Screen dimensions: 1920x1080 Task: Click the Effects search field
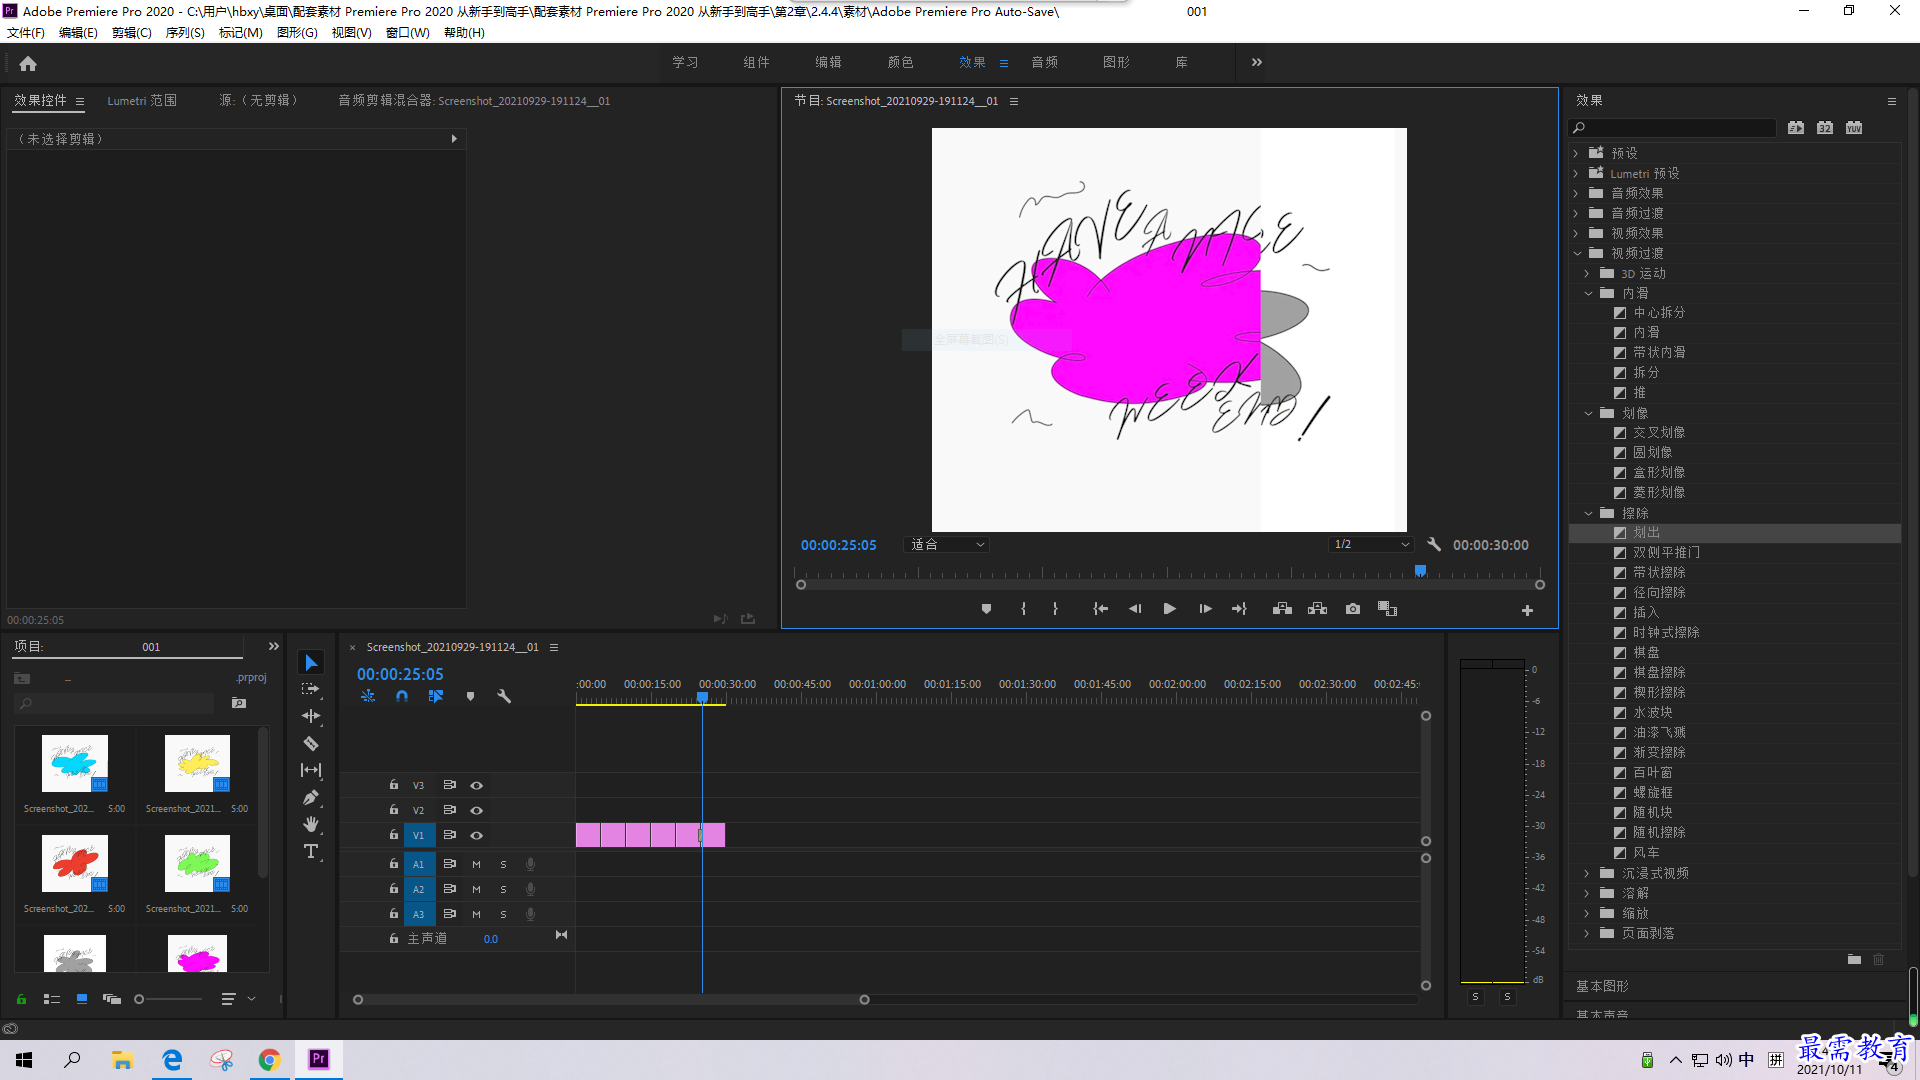1672,128
